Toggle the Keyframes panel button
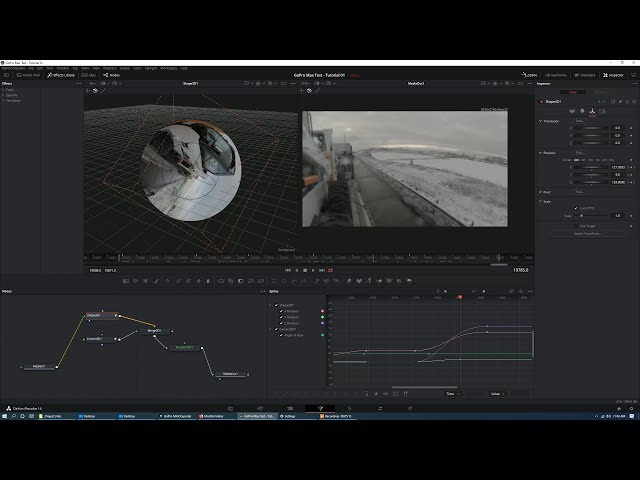The width and height of the screenshot is (640, 480). coord(556,75)
